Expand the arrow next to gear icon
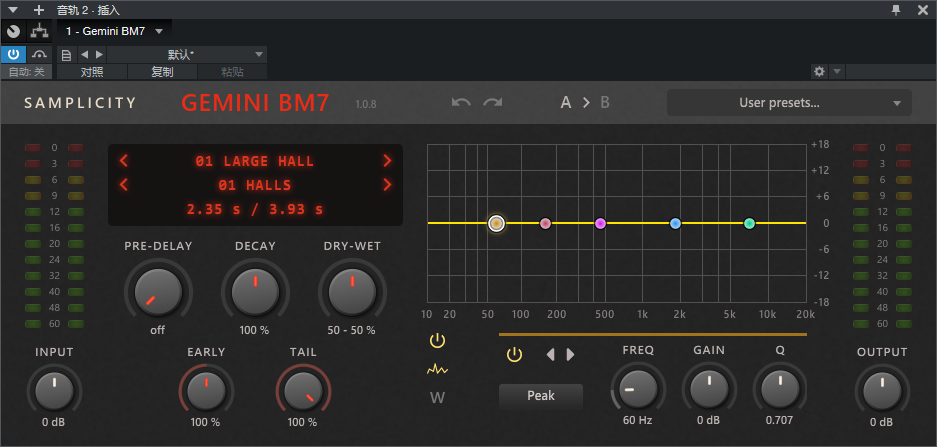The image size is (937, 447). [837, 72]
